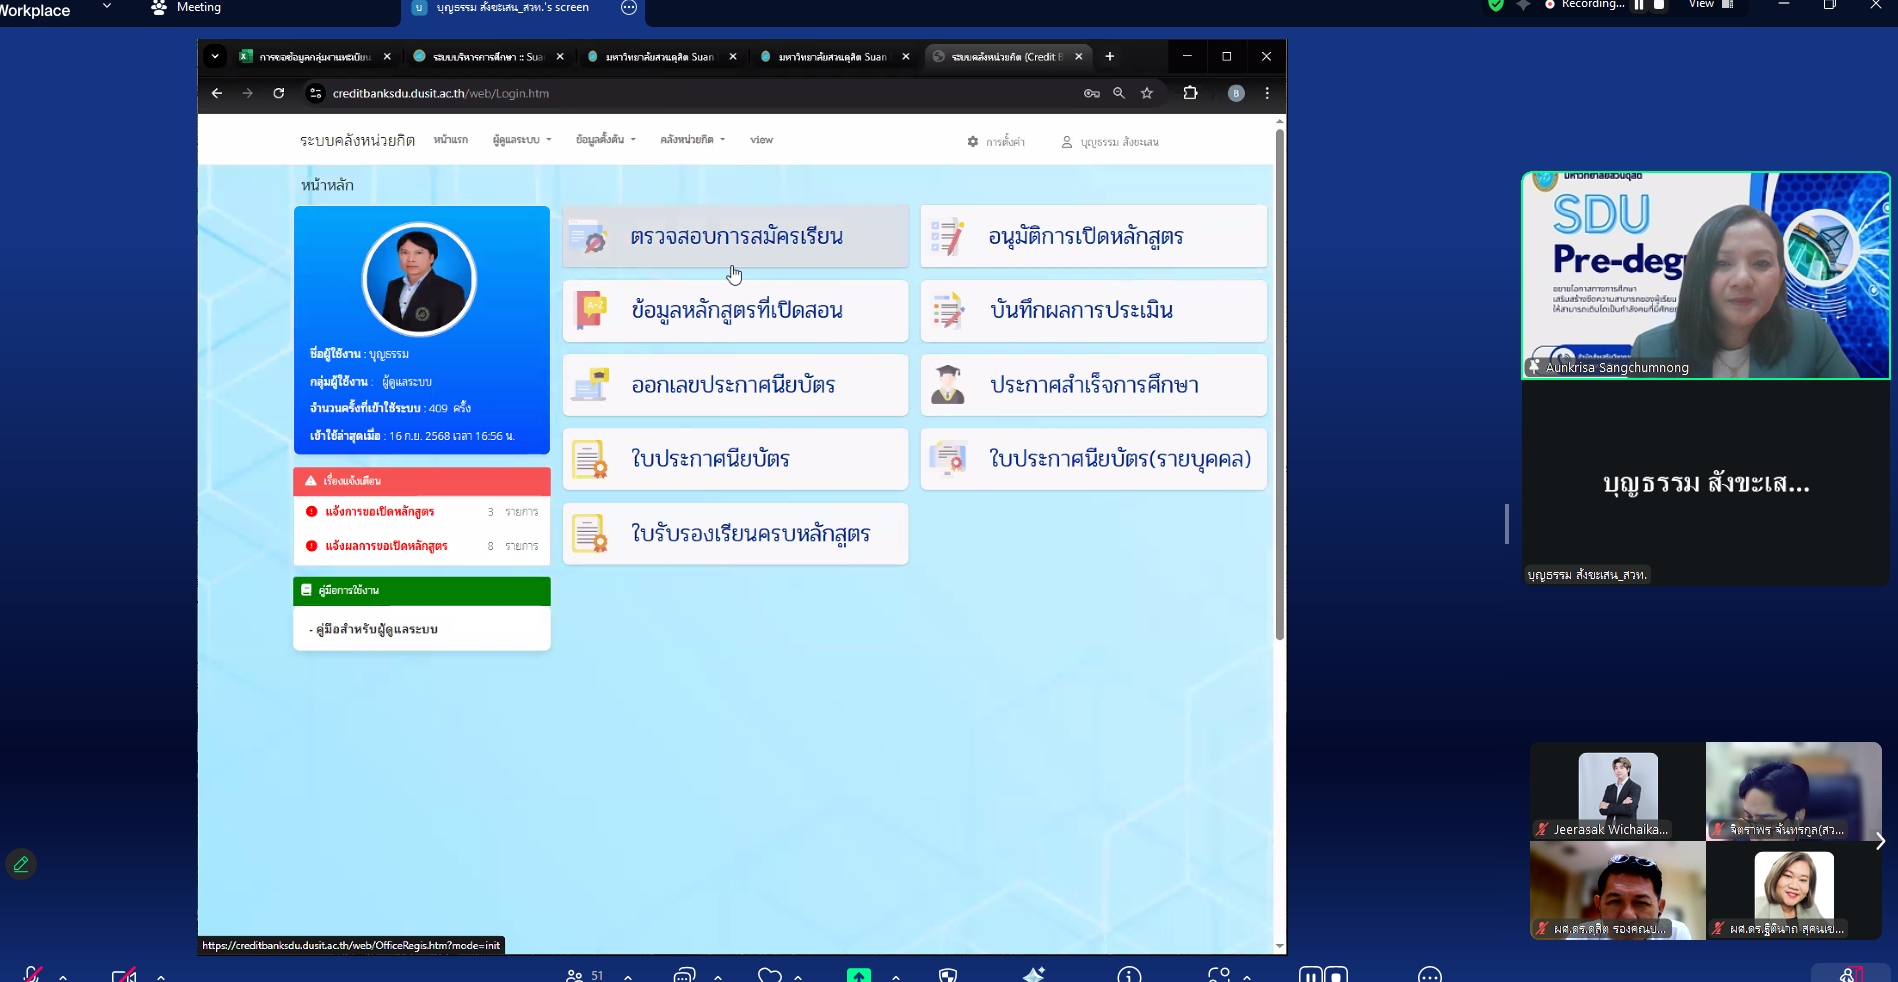The width and height of the screenshot is (1898, 982).
Task: Stop the recording from the top bar
Action: click(1659, 6)
